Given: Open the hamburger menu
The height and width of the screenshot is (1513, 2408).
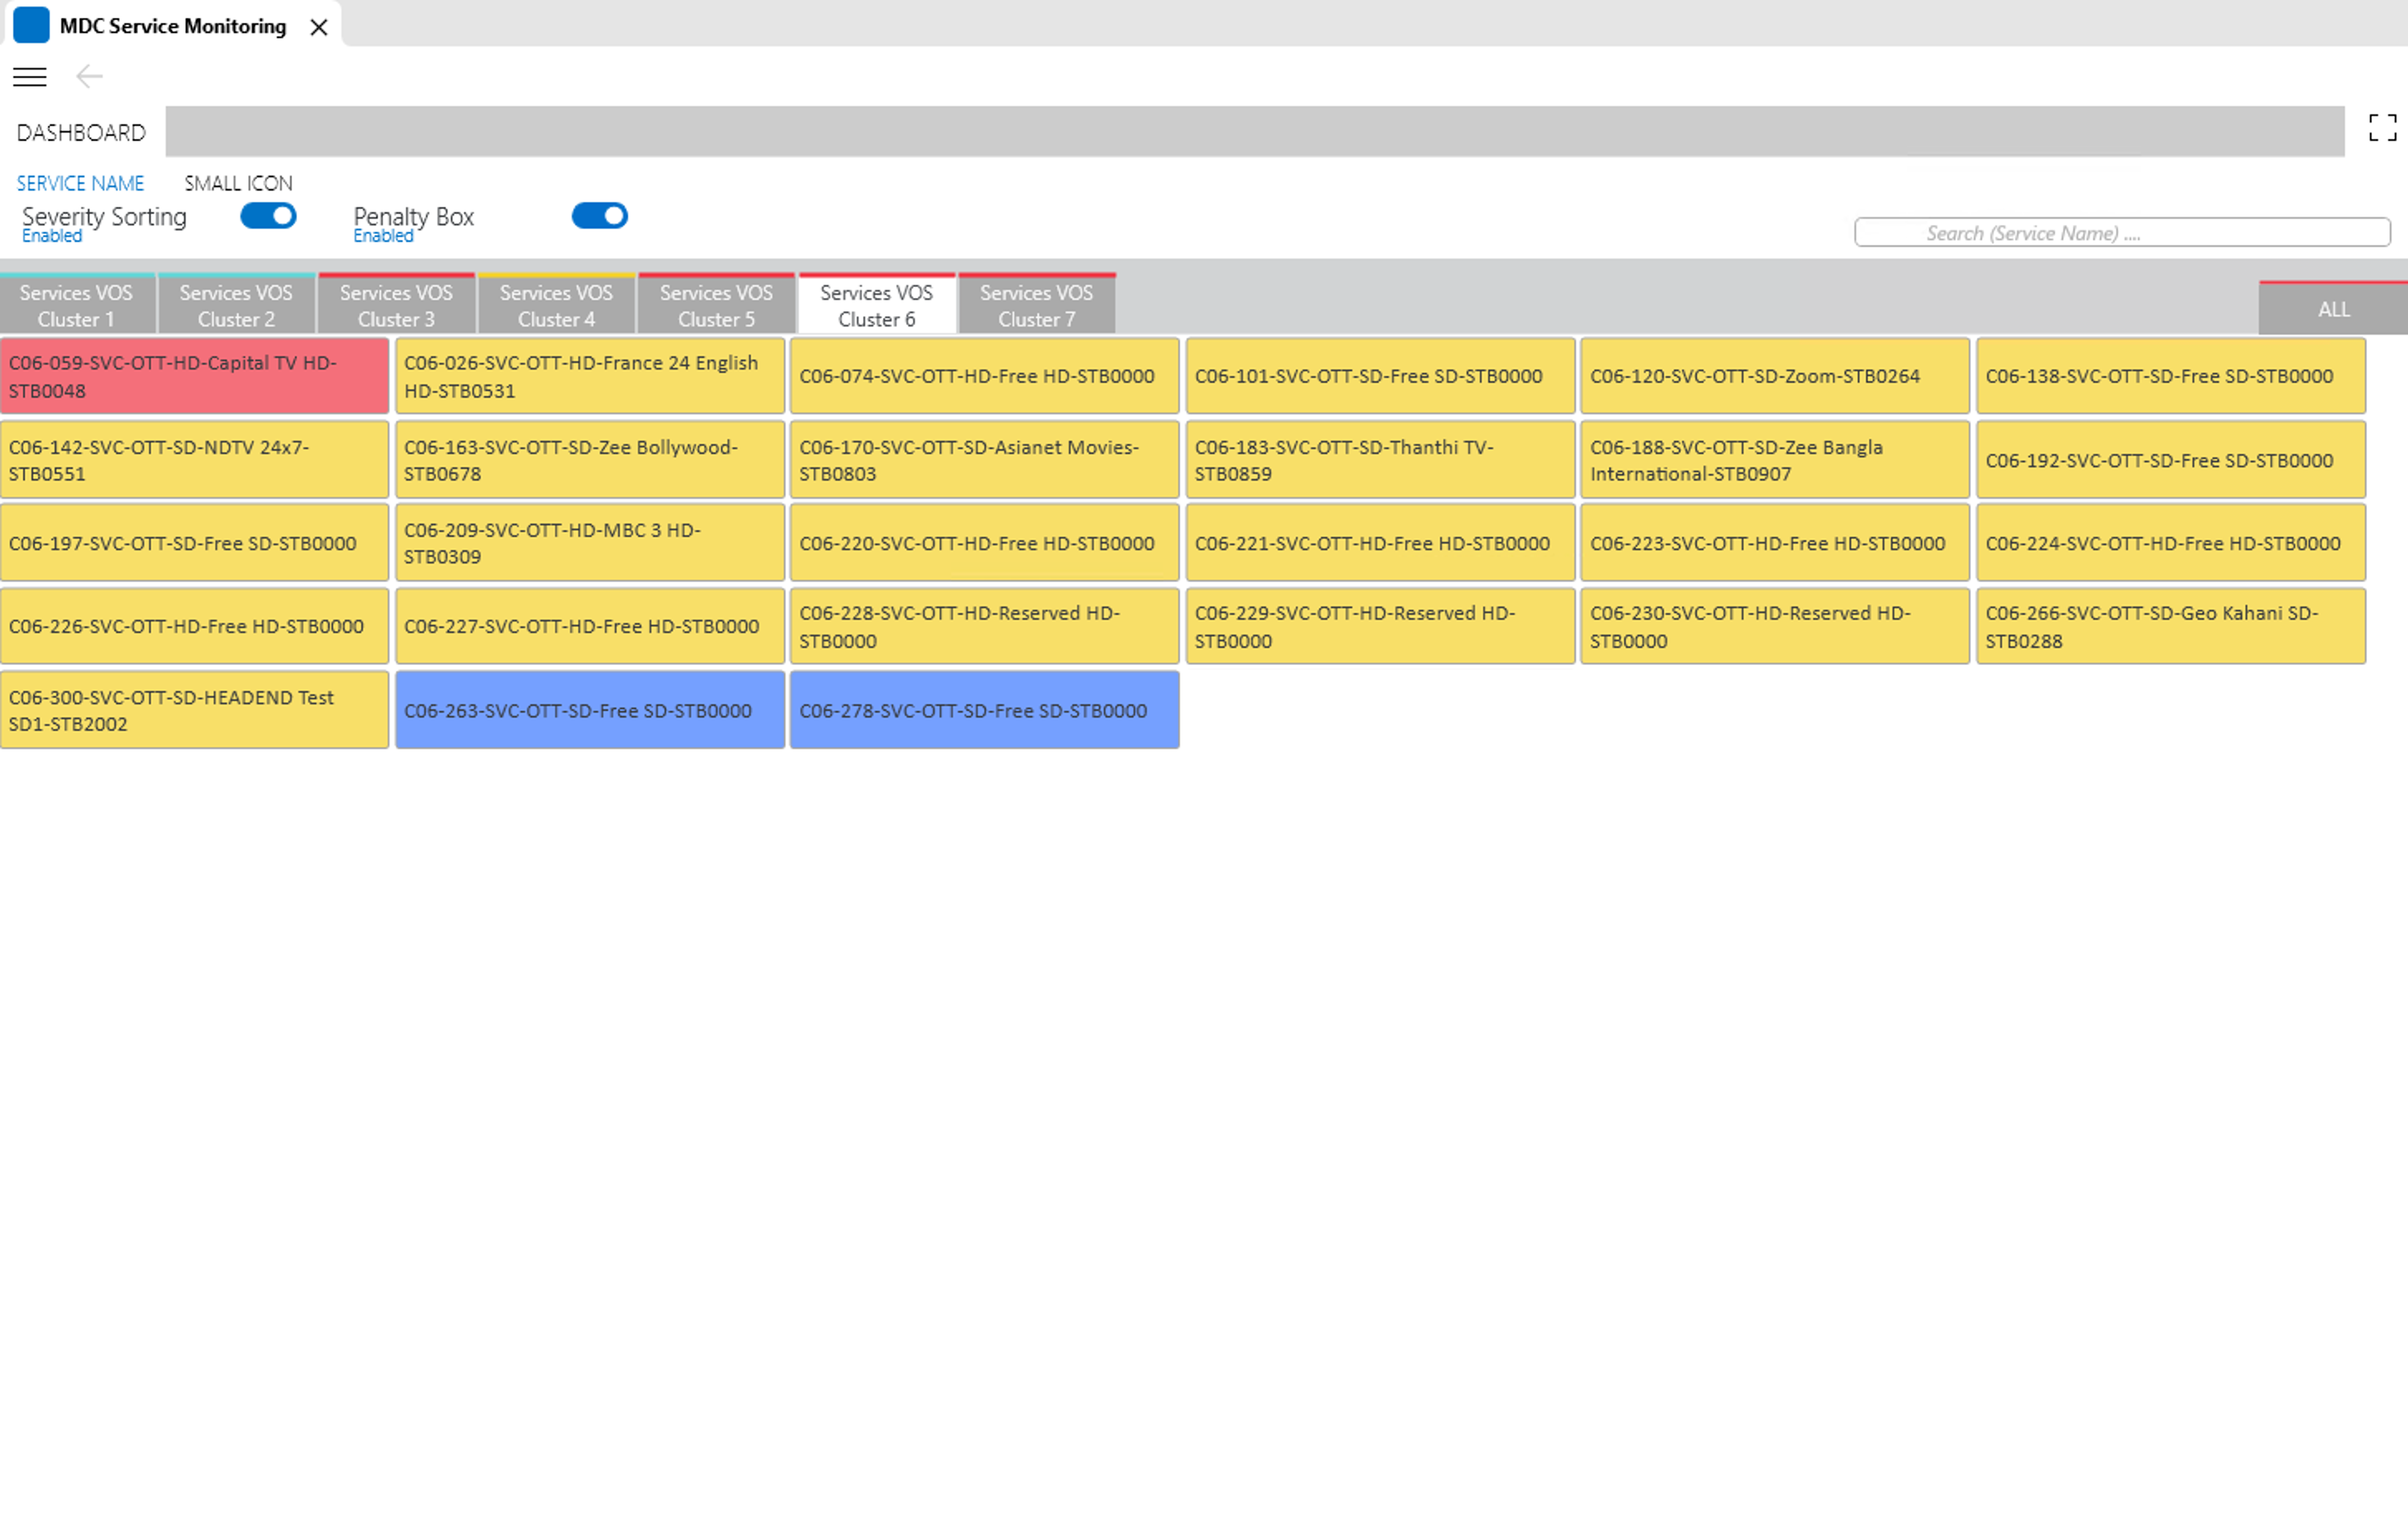Looking at the screenshot, I should tap(30, 76).
